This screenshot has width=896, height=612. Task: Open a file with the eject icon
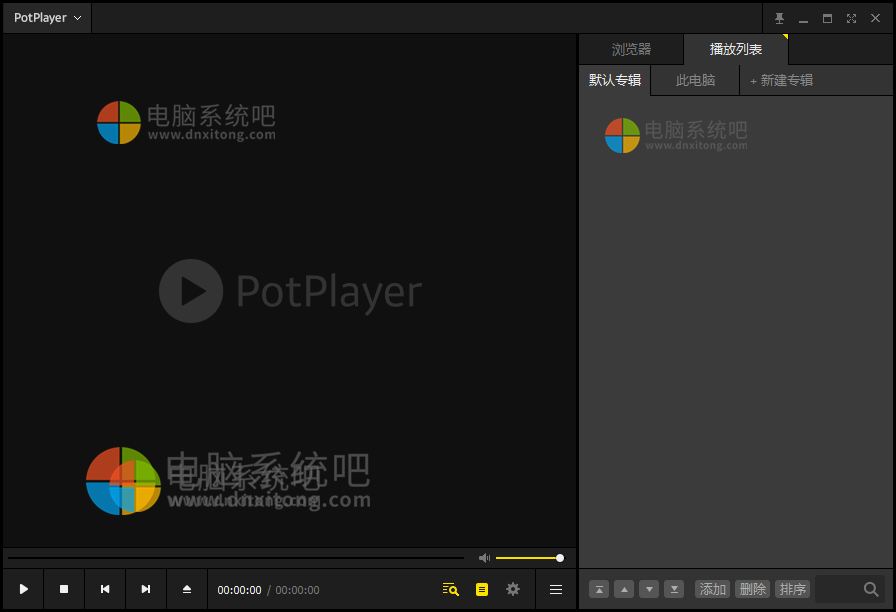coord(187,589)
